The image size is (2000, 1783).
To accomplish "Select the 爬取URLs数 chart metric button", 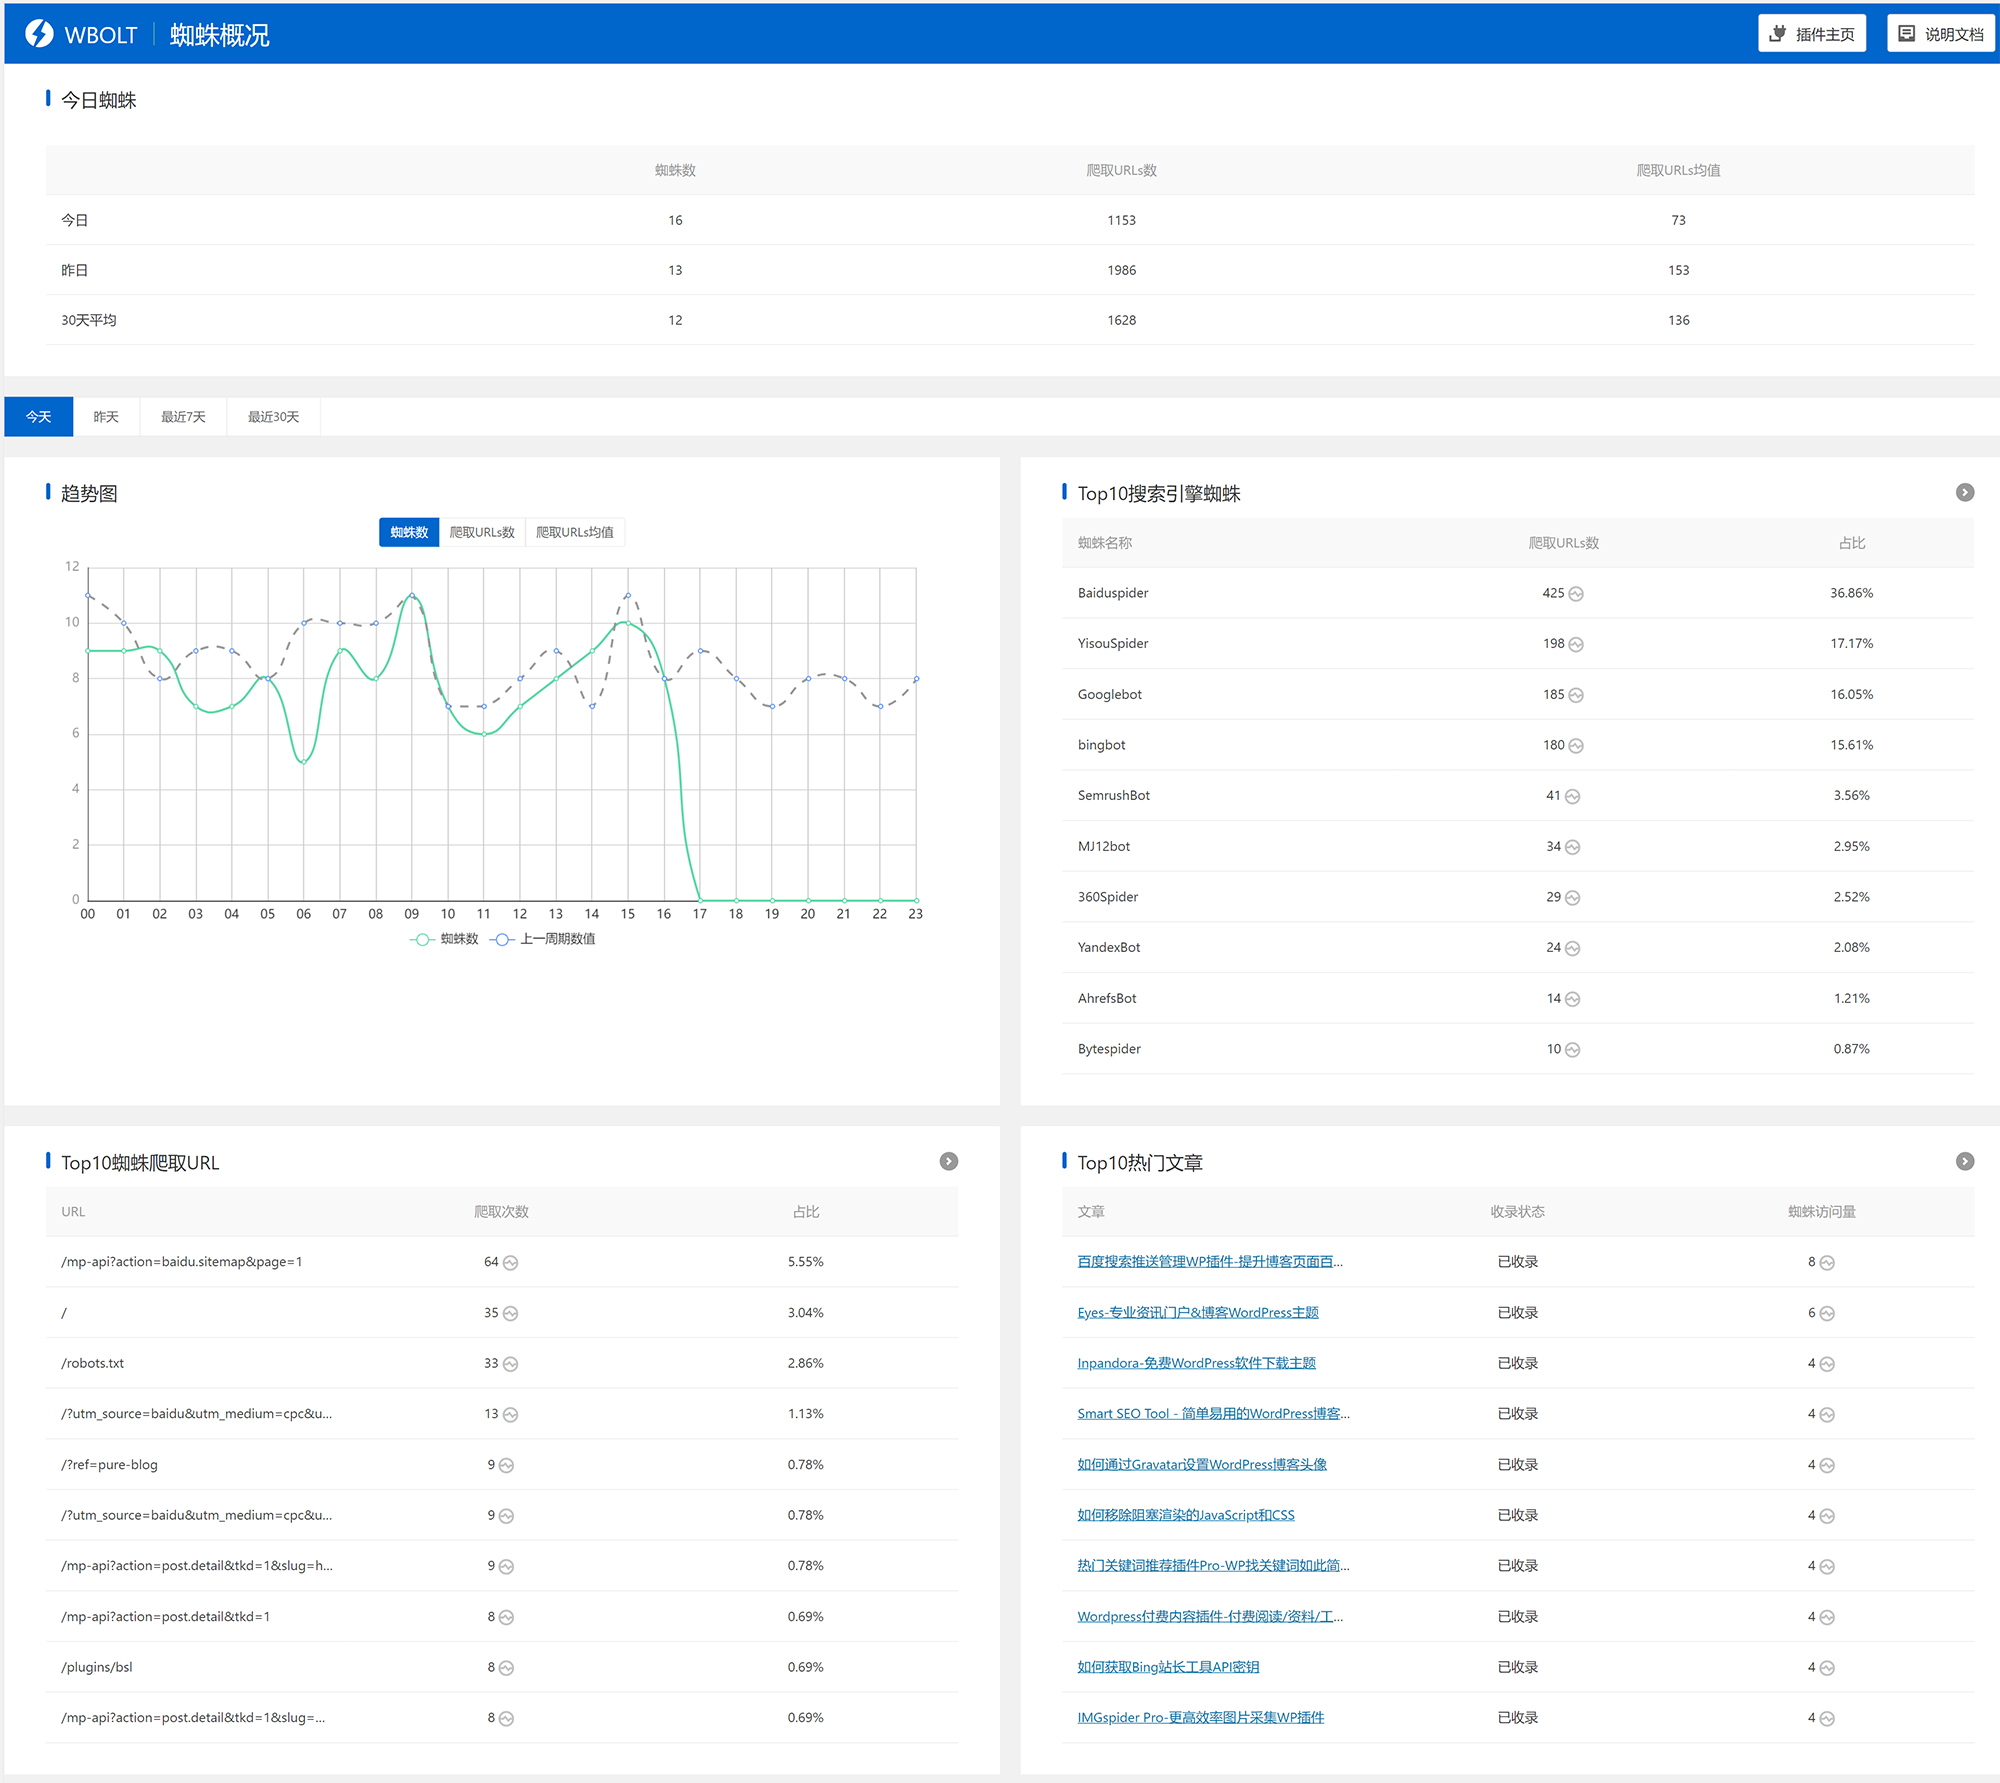I will coord(482,532).
